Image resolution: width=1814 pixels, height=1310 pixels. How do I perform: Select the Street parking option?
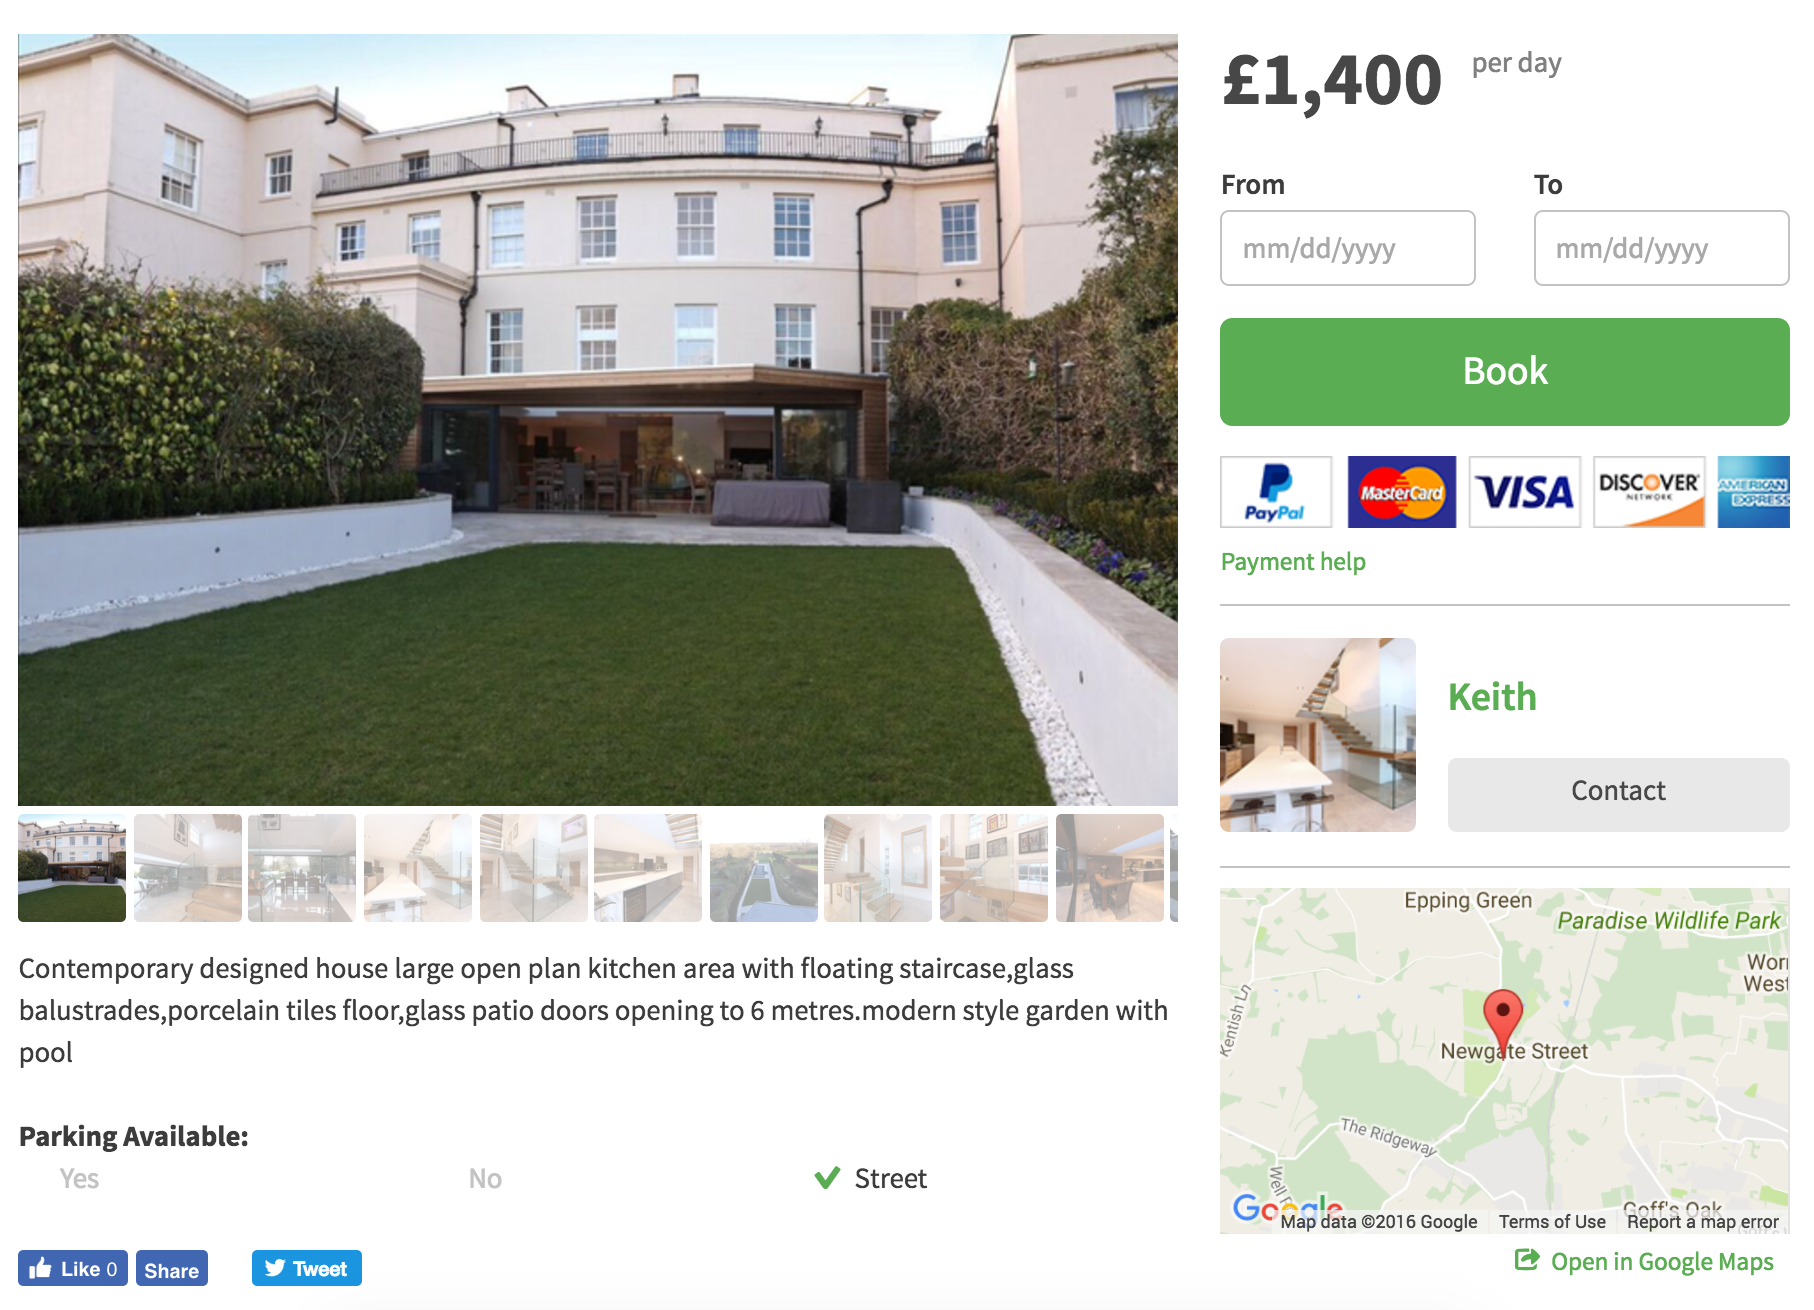(871, 1178)
